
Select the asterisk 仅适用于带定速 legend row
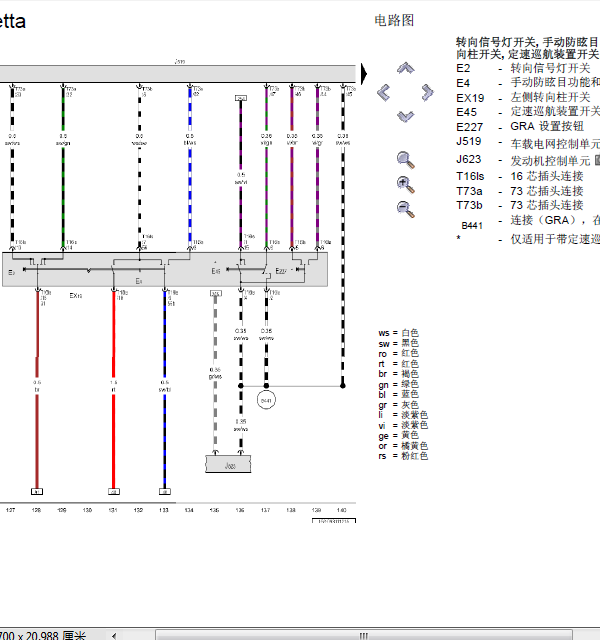pos(528,239)
